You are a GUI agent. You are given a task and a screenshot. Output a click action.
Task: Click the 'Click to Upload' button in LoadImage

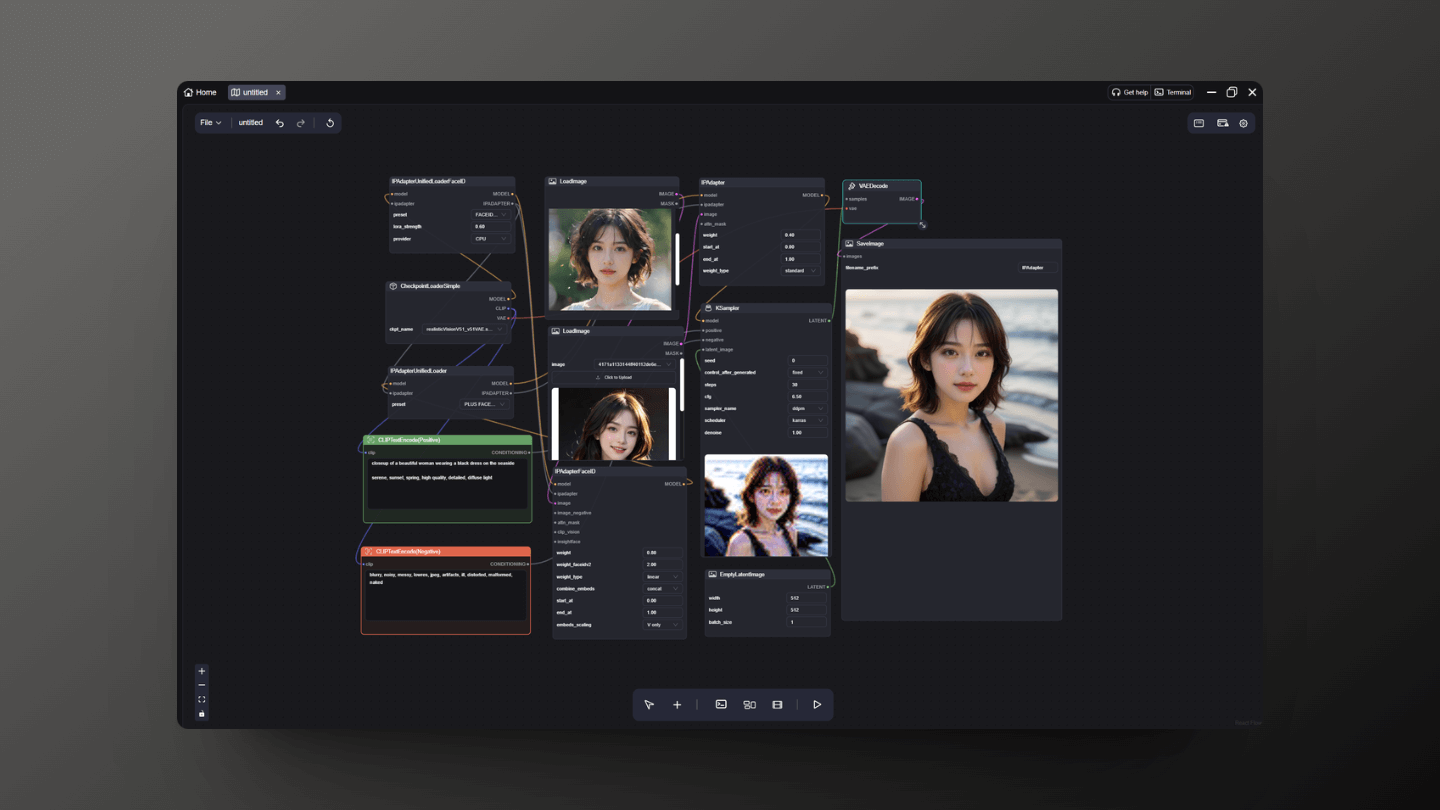[x=613, y=377]
